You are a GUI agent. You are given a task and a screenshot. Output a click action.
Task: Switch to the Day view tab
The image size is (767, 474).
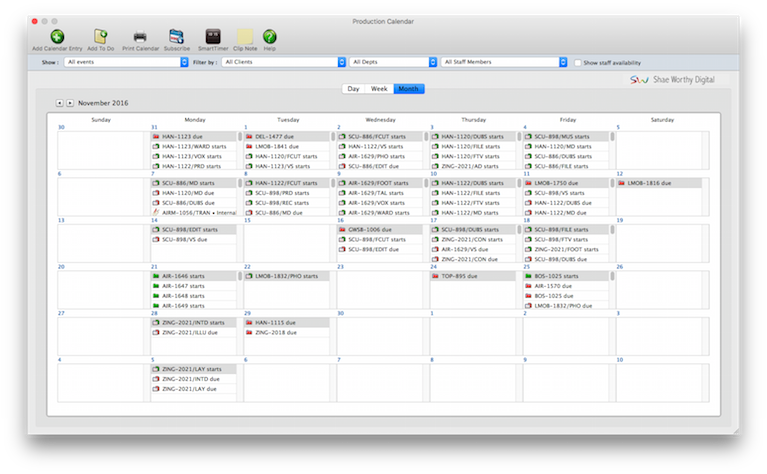click(x=352, y=89)
